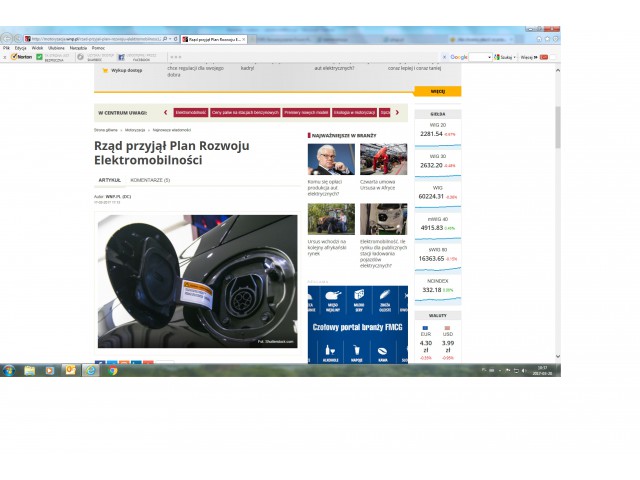Switch to the Komentarze (5) tab
This screenshot has height=480, width=640.
pyautogui.click(x=150, y=180)
